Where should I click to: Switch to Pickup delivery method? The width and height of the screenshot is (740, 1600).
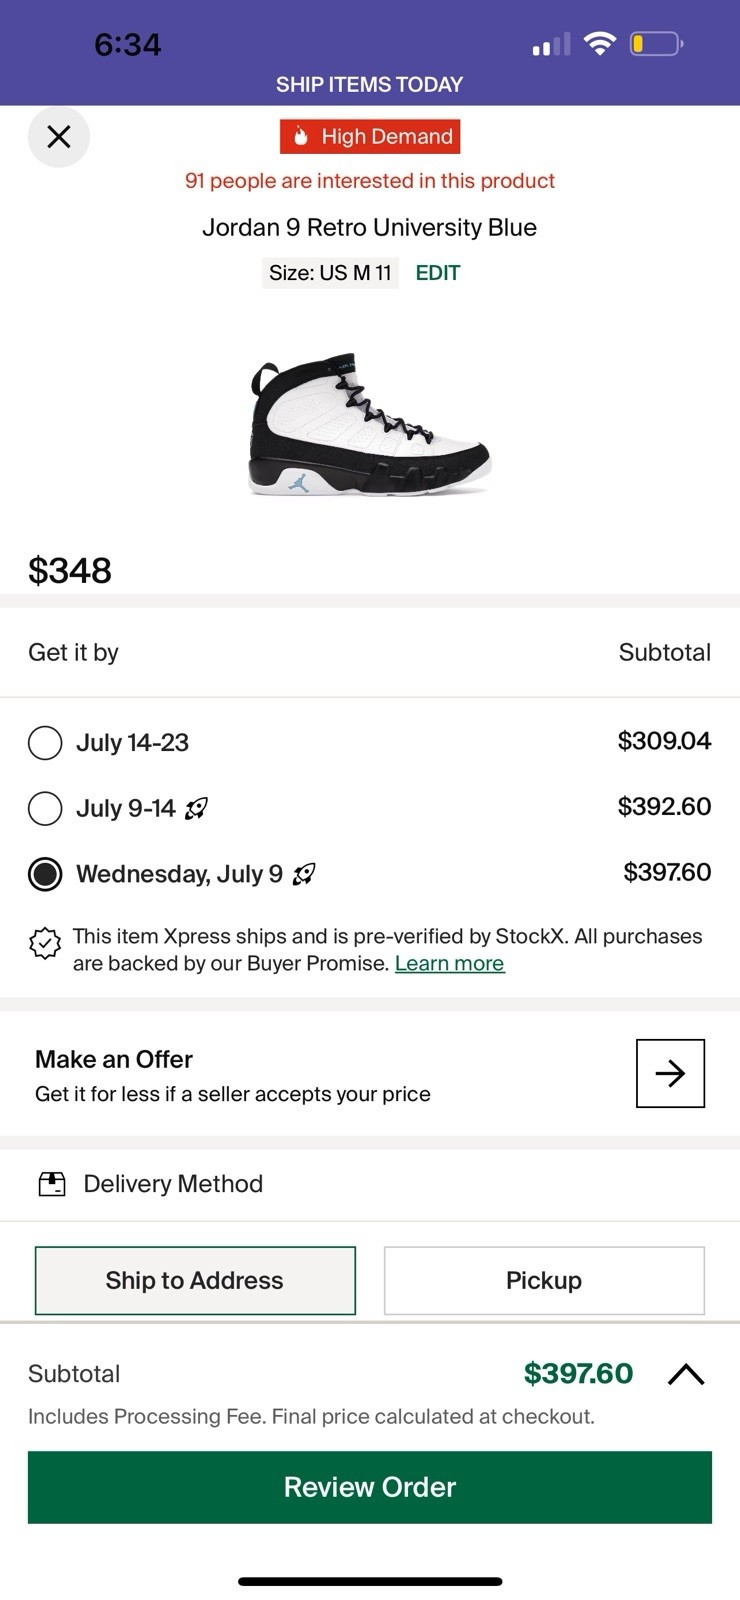(544, 1280)
